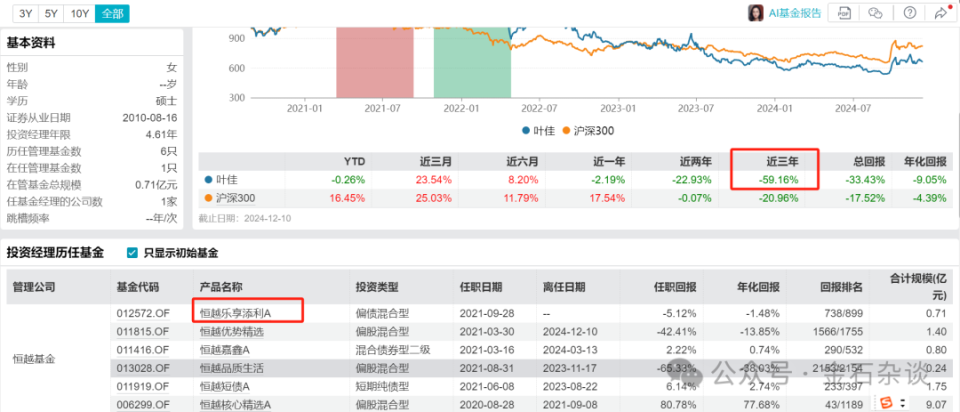
Task: Click the 近一年 performance column header
Action: 609,162
